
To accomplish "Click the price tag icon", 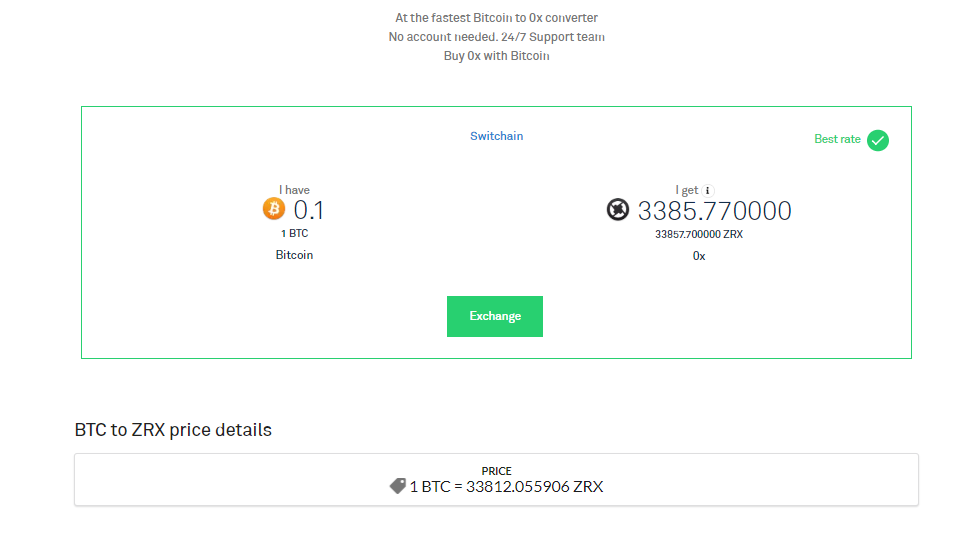I will pyautogui.click(x=397, y=486).
